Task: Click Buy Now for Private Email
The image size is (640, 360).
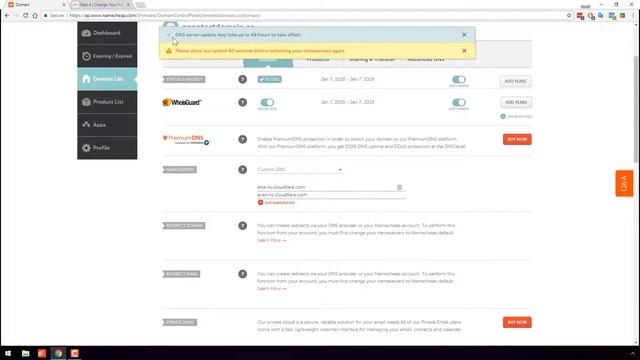Action: [517, 322]
